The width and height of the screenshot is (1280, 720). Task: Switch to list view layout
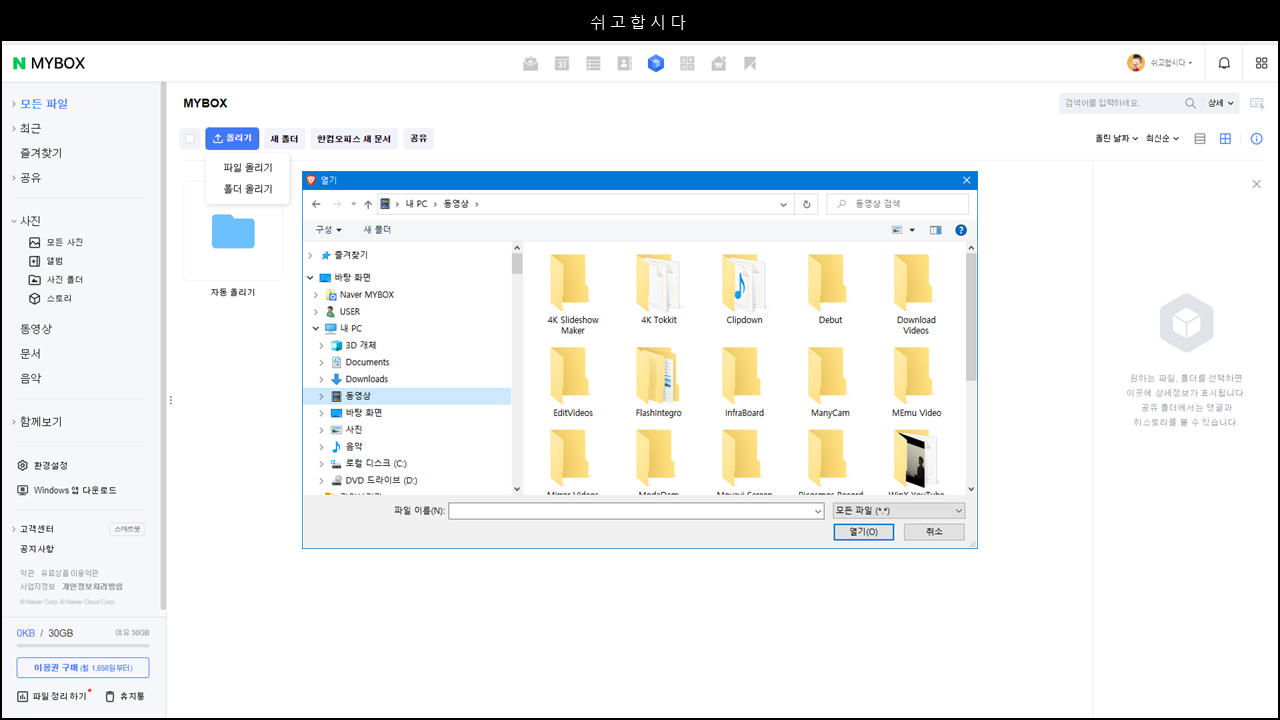[x=1200, y=139]
